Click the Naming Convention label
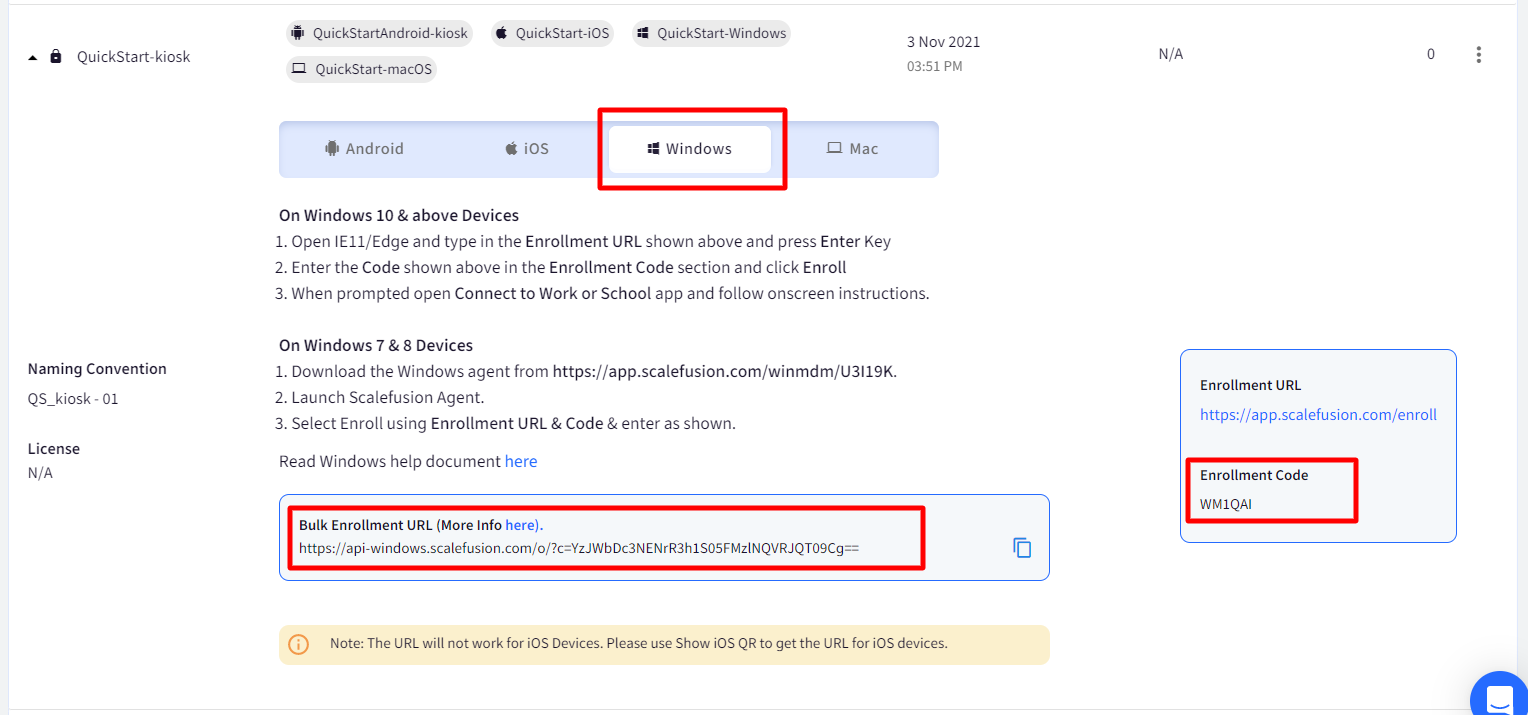Image resolution: width=1528 pixels, height=715 pixels. pos(97,369)
